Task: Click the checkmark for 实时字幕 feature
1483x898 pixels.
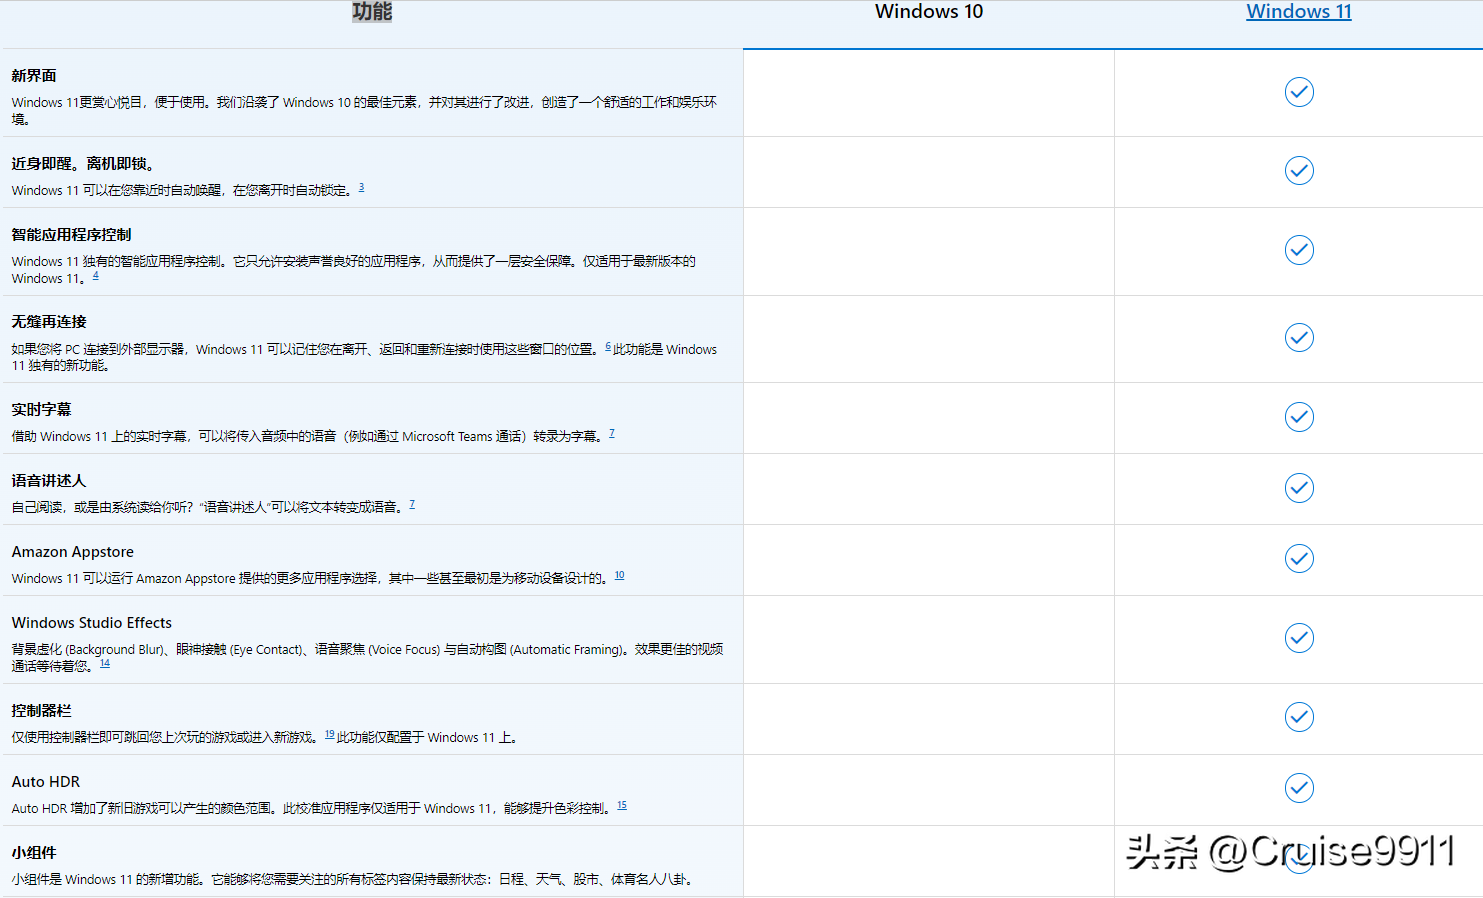Action: (x=1298, y=417)
